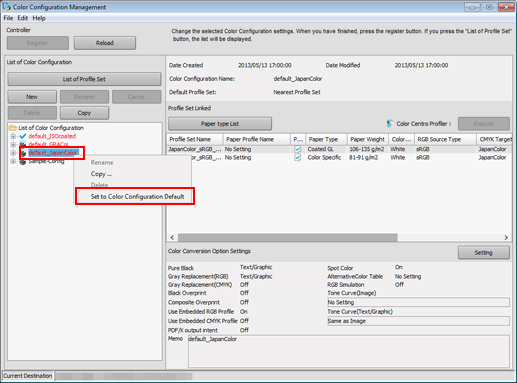The height and width of the screenshot is (383, 517).
Task: Click the greyed Delete button beside Copy
Action: click(x=32, y=113)
